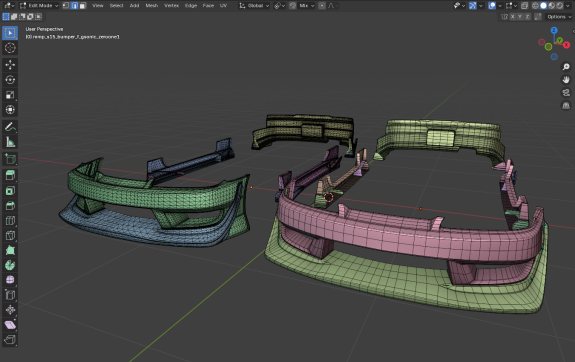Select the Extrude Region tool
Viewport: 575px width, 362px height.
pyautogui.click(x=10, y=175)
